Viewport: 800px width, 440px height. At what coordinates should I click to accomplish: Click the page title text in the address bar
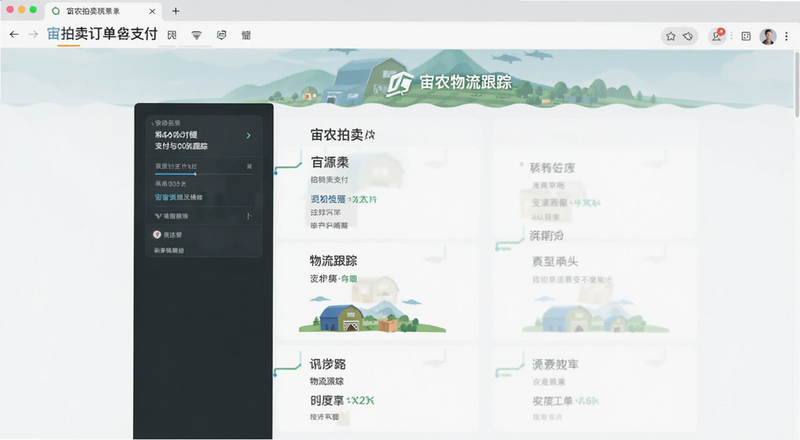click(x=102, y=34)
